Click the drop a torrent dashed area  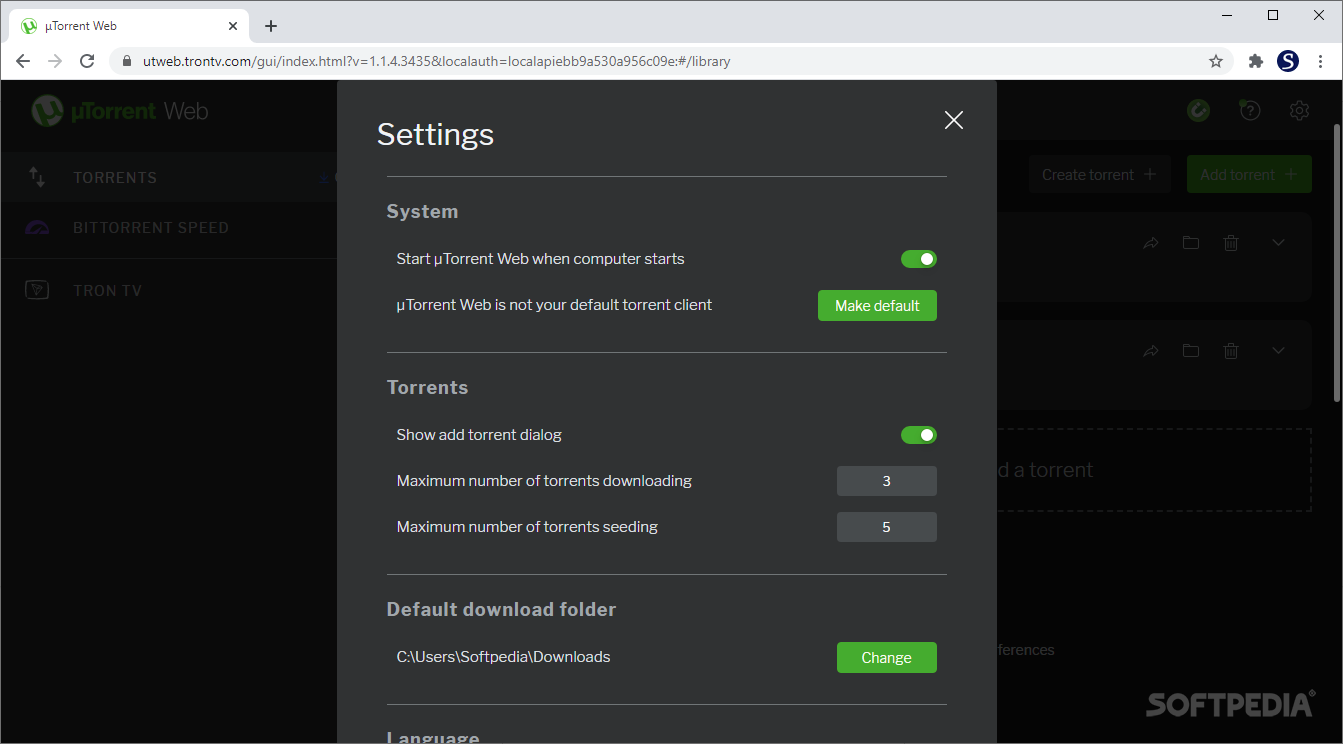click(1154, 470)
